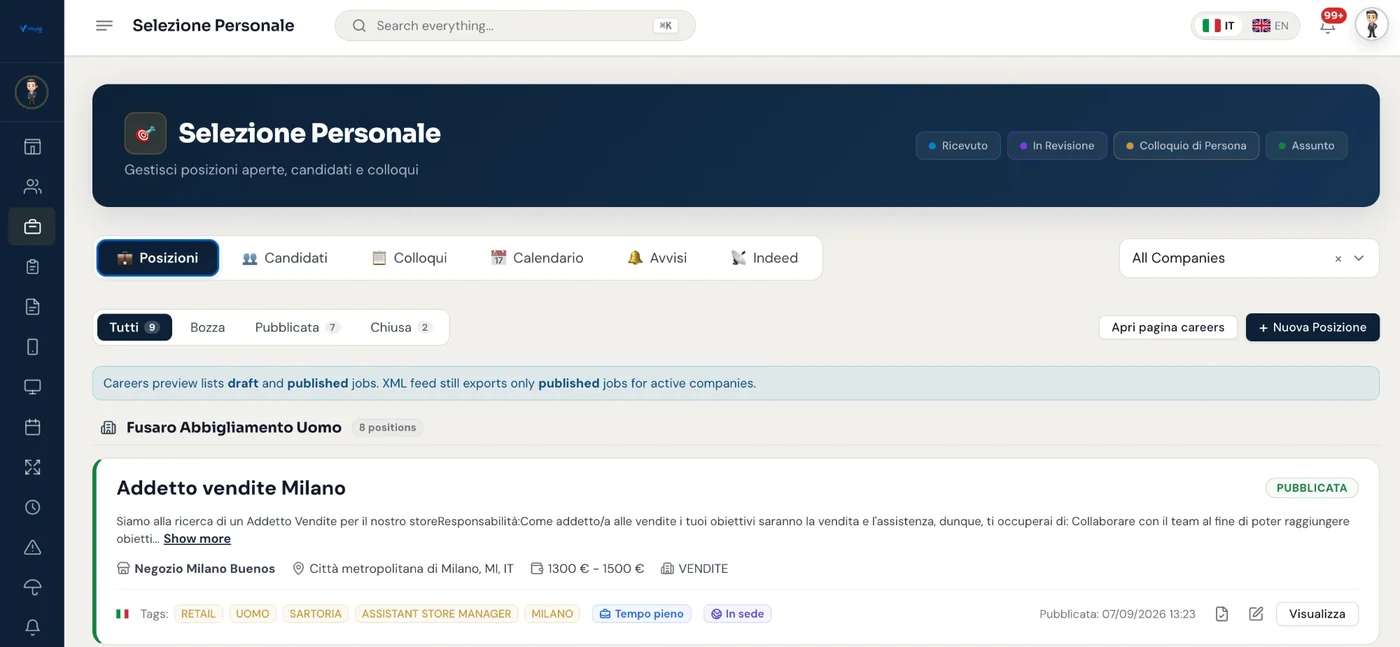Viewport: 1400px width, 647px height.
Task: Click the Fusaro Abbigliamento Uomo company heading
Action: tap(234, 427)
